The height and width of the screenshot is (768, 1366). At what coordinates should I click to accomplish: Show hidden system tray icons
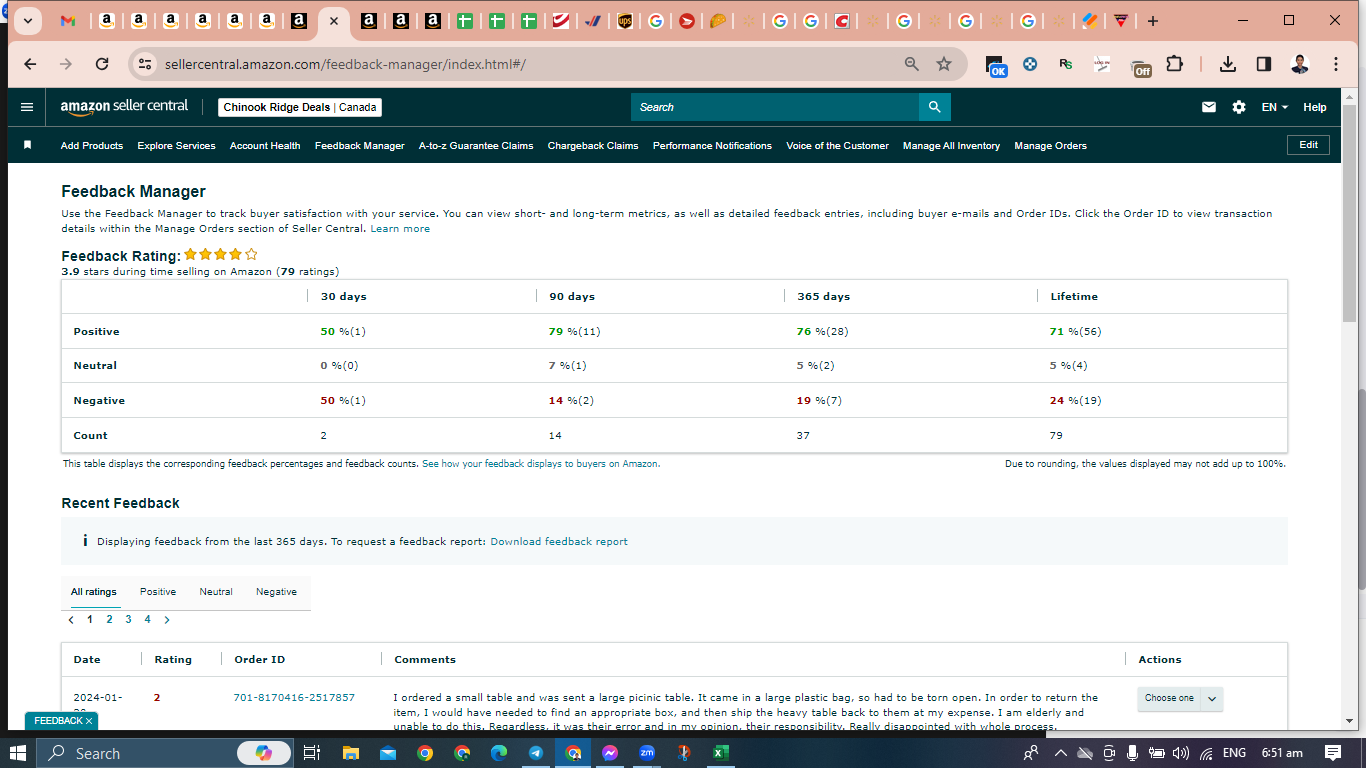point(1060,753)
